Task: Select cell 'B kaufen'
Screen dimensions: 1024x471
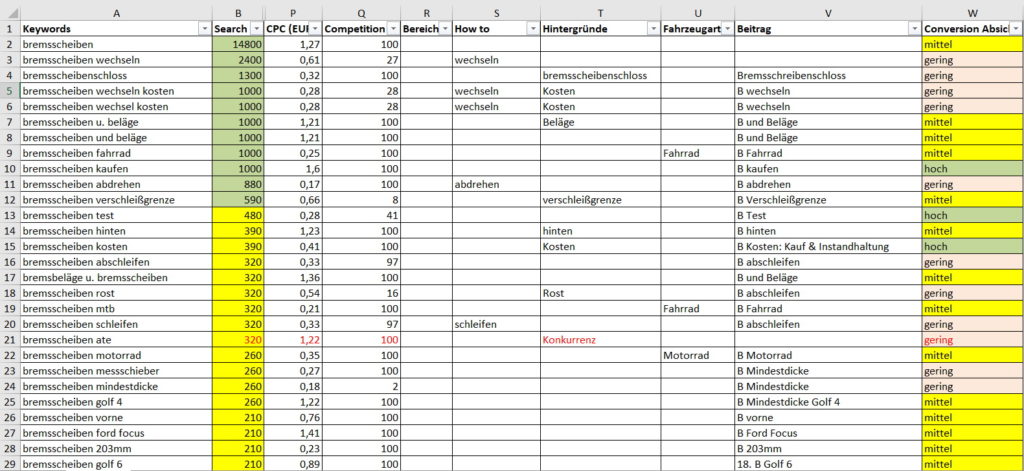Action: coord(828,169)
